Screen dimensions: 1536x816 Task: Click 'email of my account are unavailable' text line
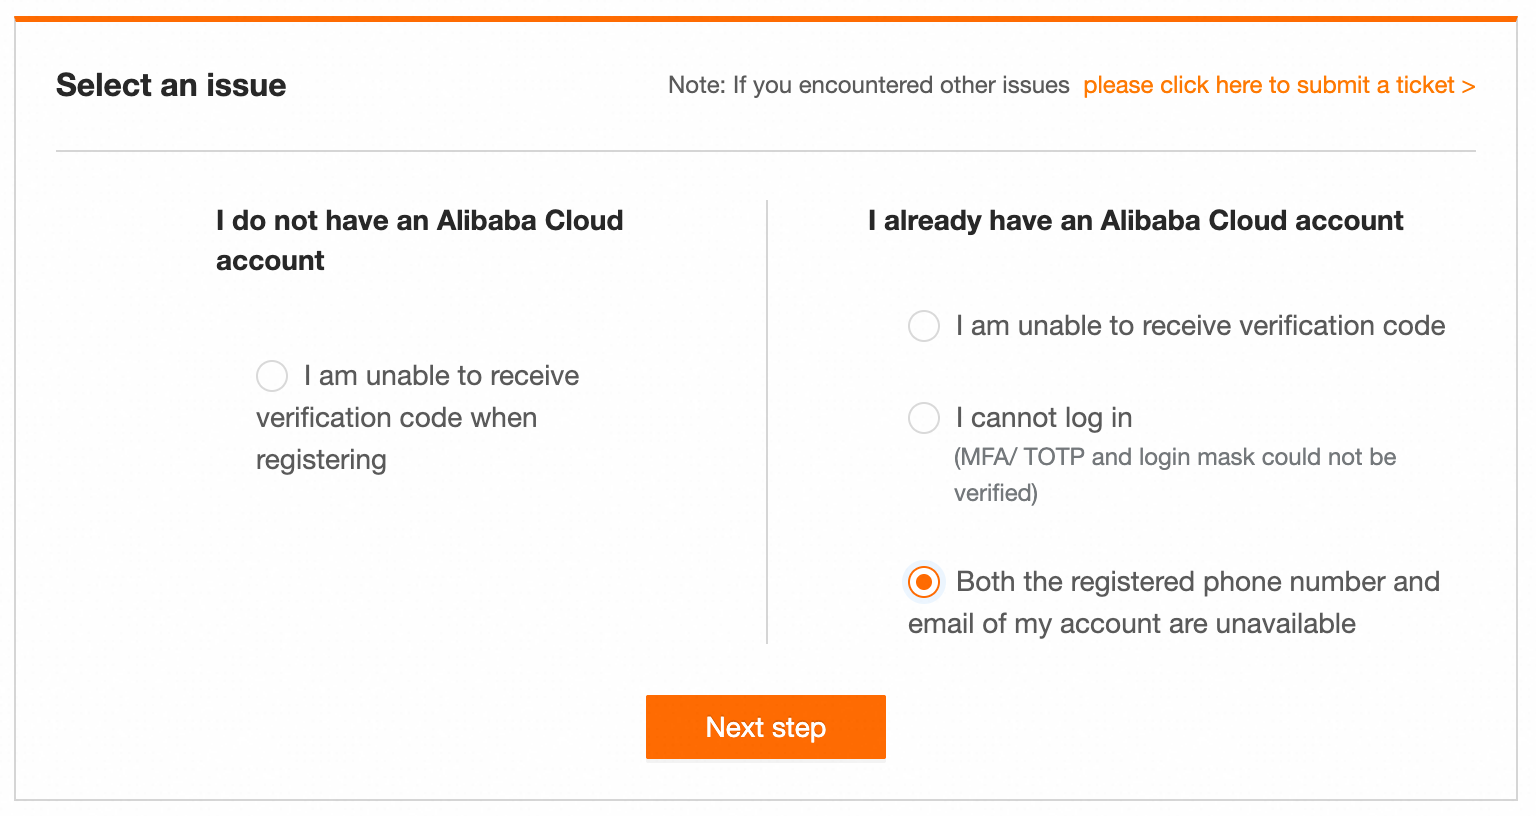tap(1131, 624)
